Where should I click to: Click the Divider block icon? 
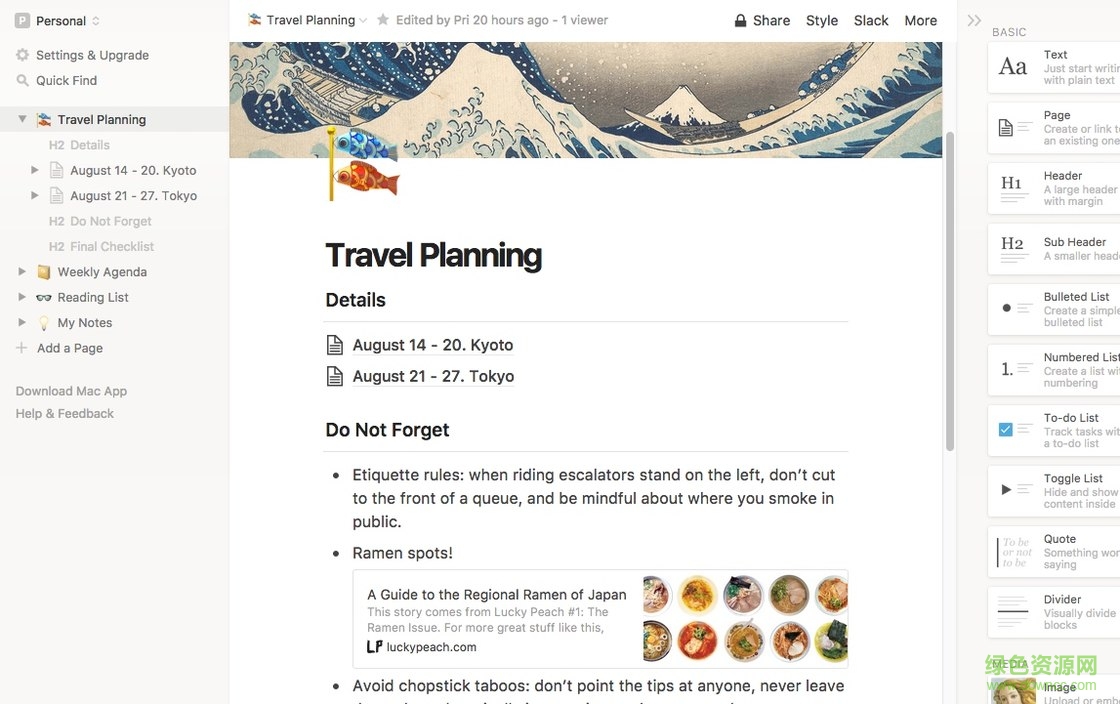(1013, 611)
